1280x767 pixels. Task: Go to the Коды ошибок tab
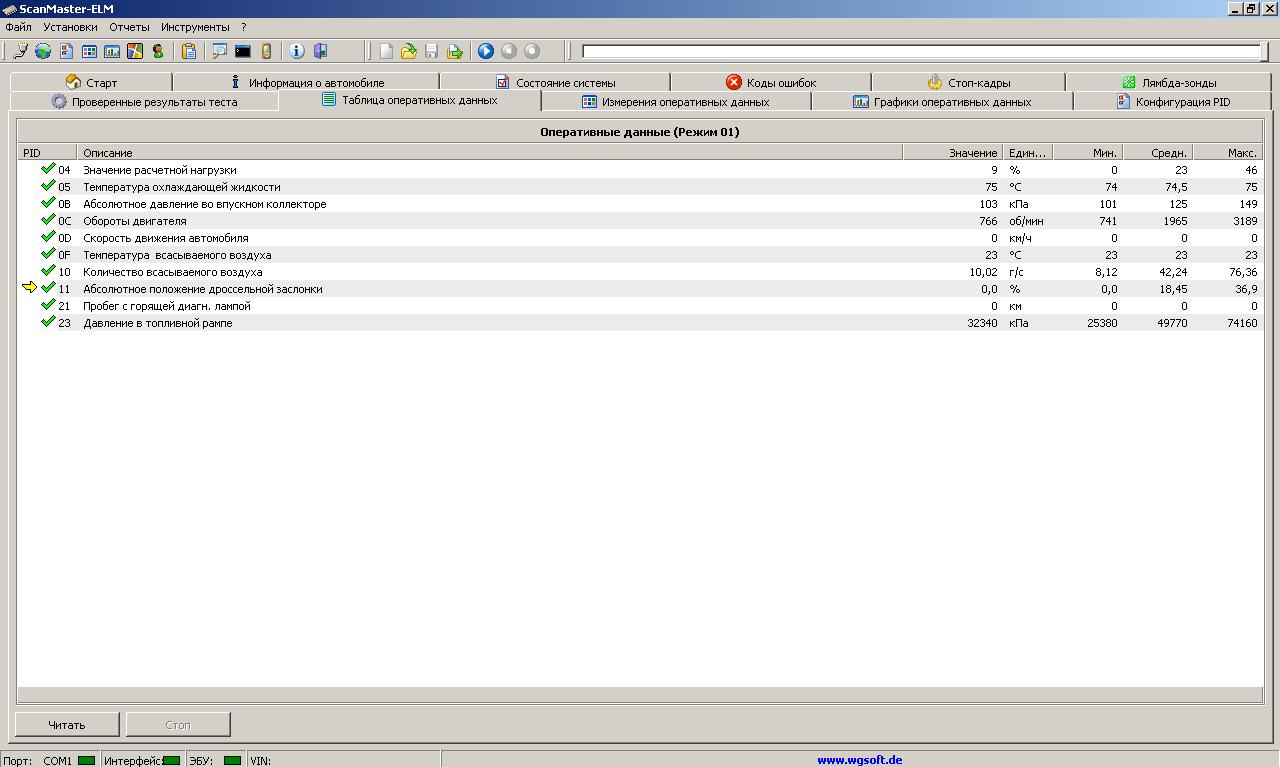(771, 82)
